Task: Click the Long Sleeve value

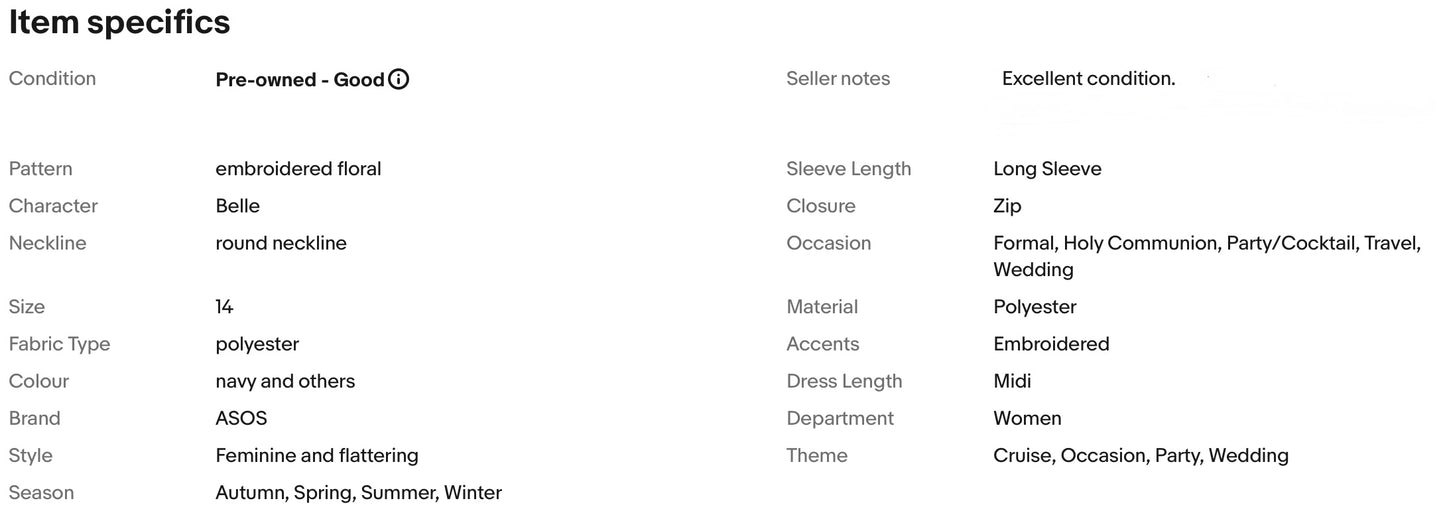Action: [1047, 169]
